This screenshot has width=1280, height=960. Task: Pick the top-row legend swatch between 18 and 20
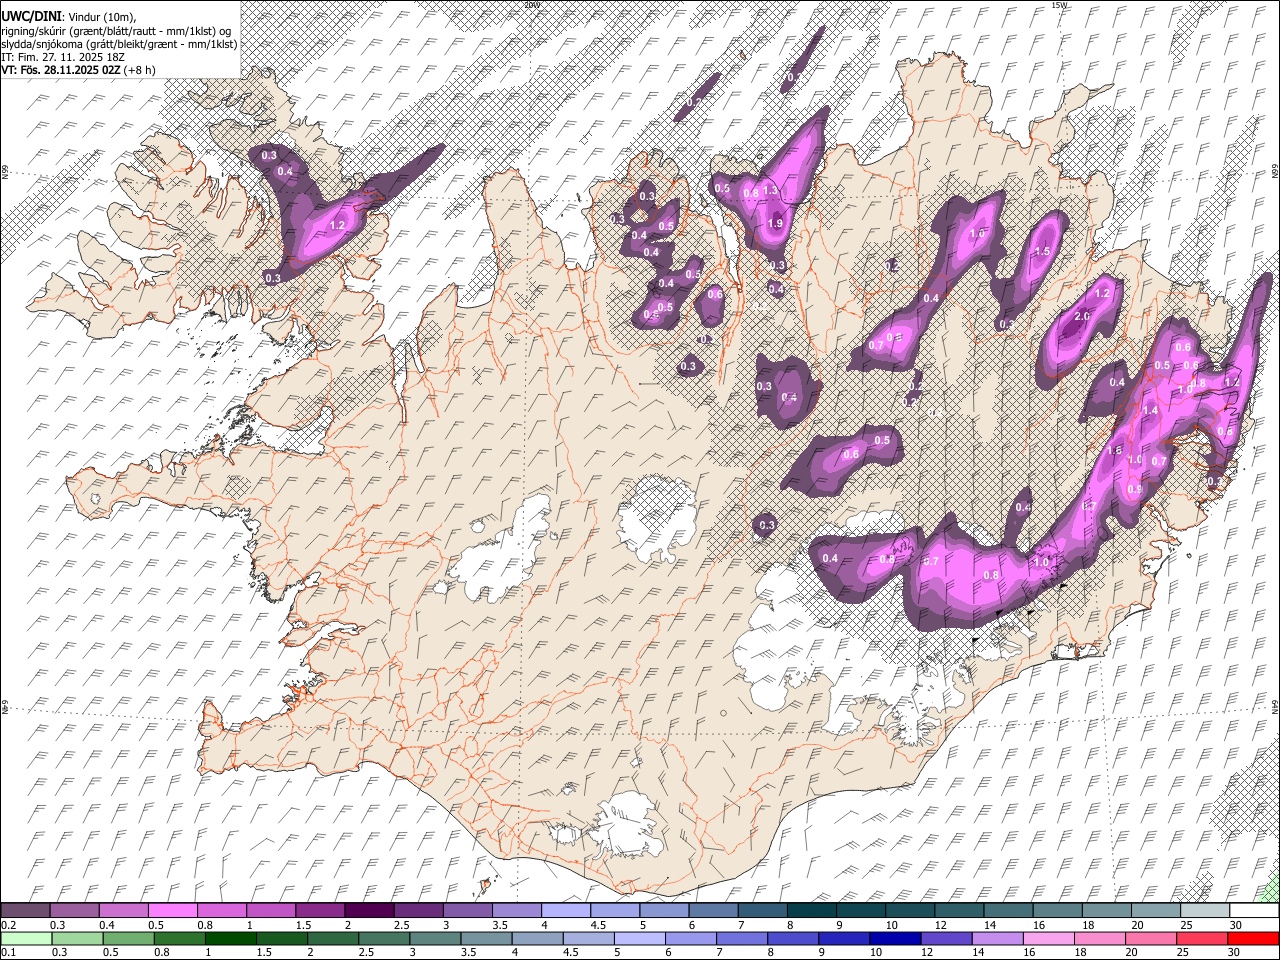point(1105,911)
